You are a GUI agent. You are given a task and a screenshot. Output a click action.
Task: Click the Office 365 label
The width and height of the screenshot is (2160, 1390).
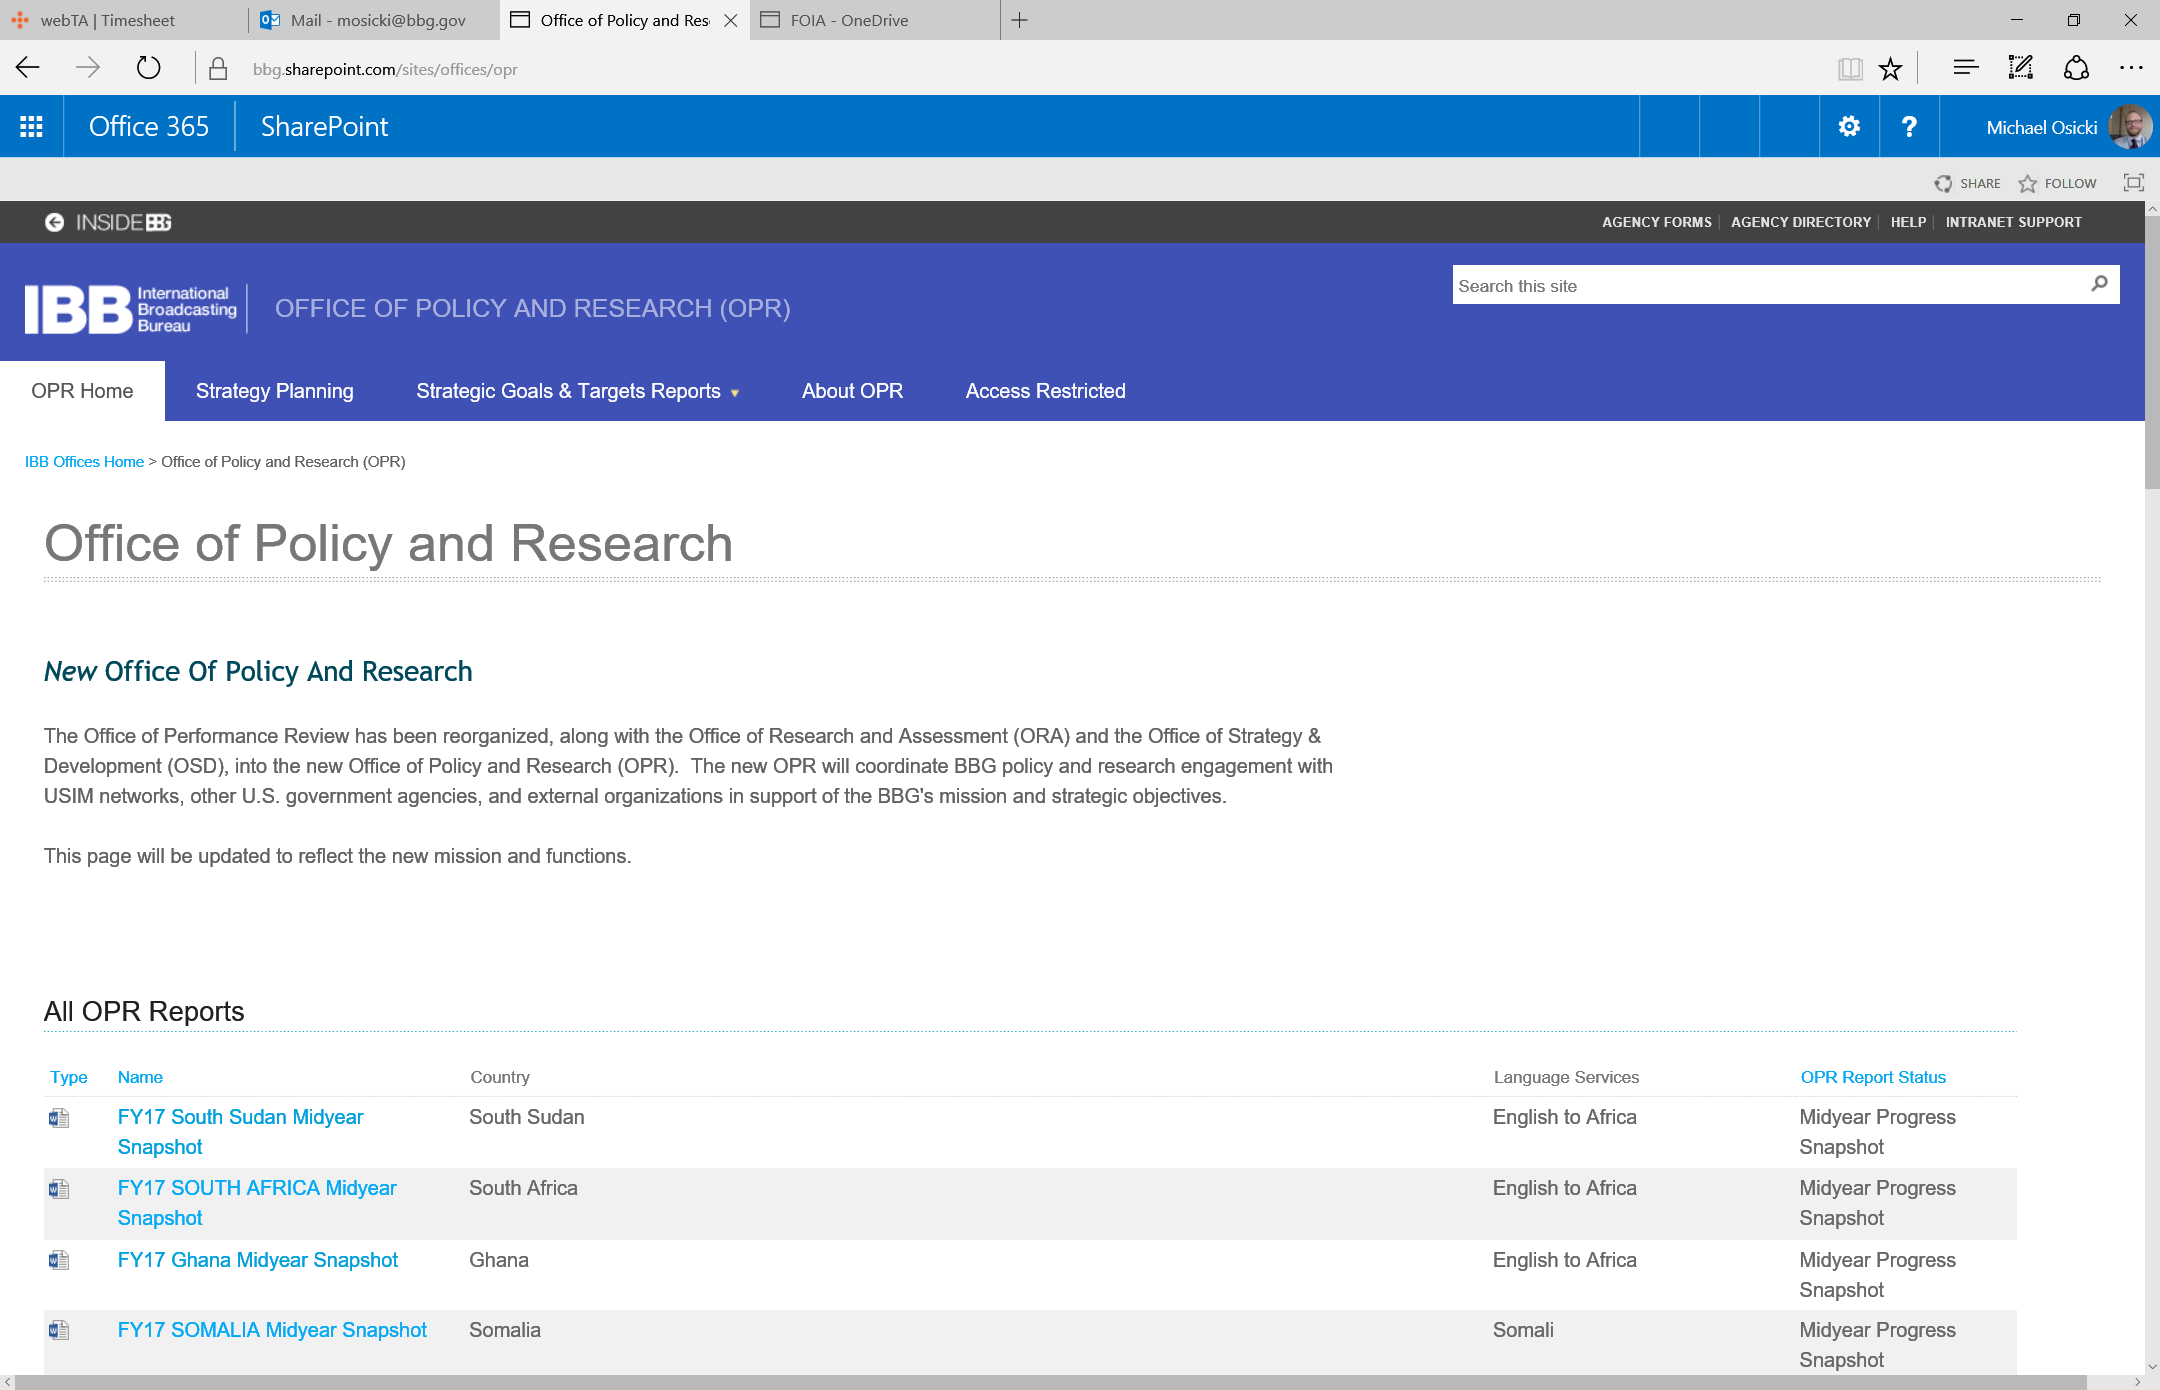(149, 126)
